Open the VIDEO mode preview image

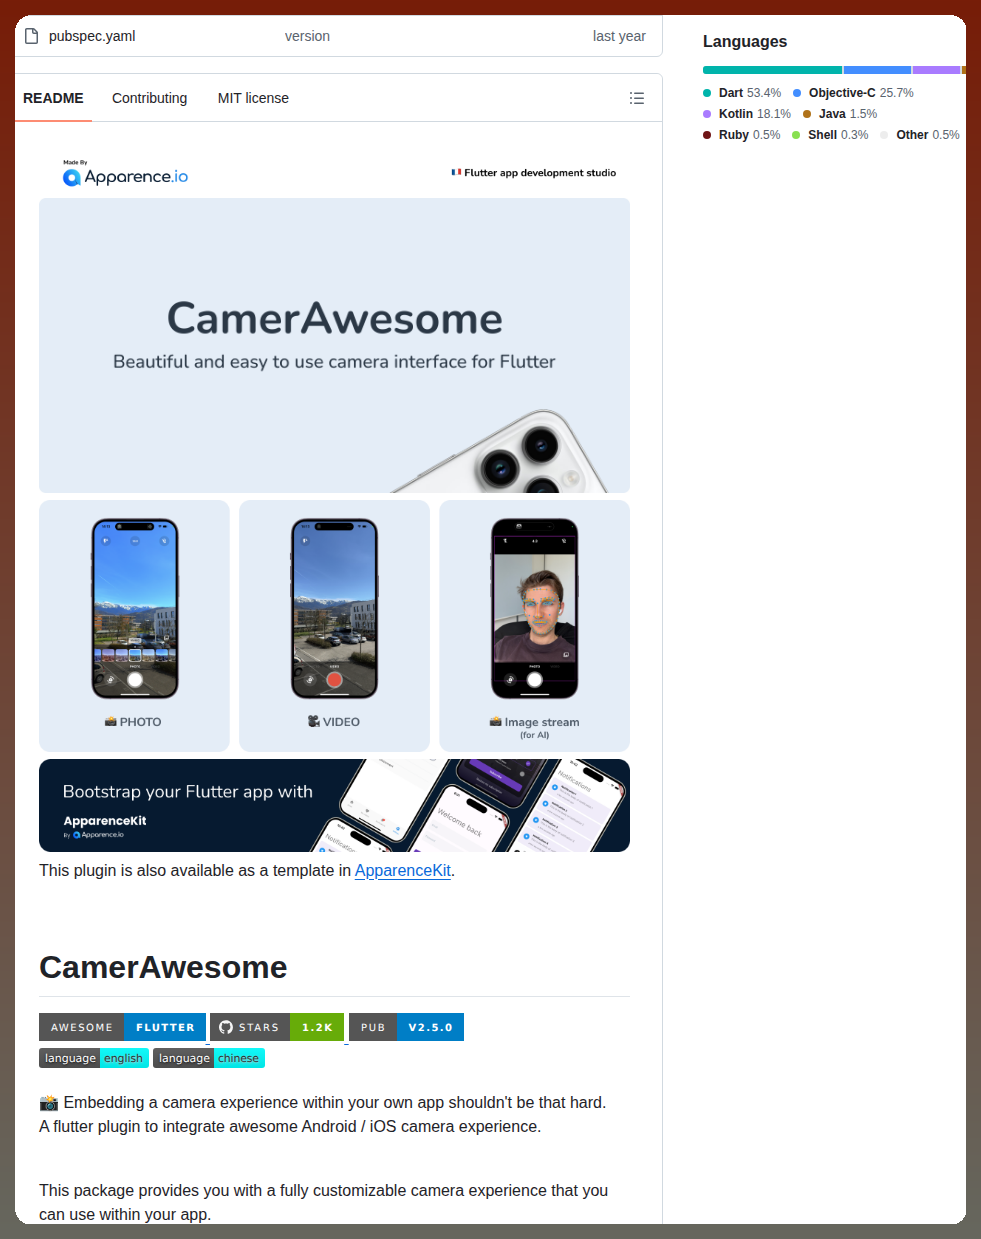click(x=334, y=626)
